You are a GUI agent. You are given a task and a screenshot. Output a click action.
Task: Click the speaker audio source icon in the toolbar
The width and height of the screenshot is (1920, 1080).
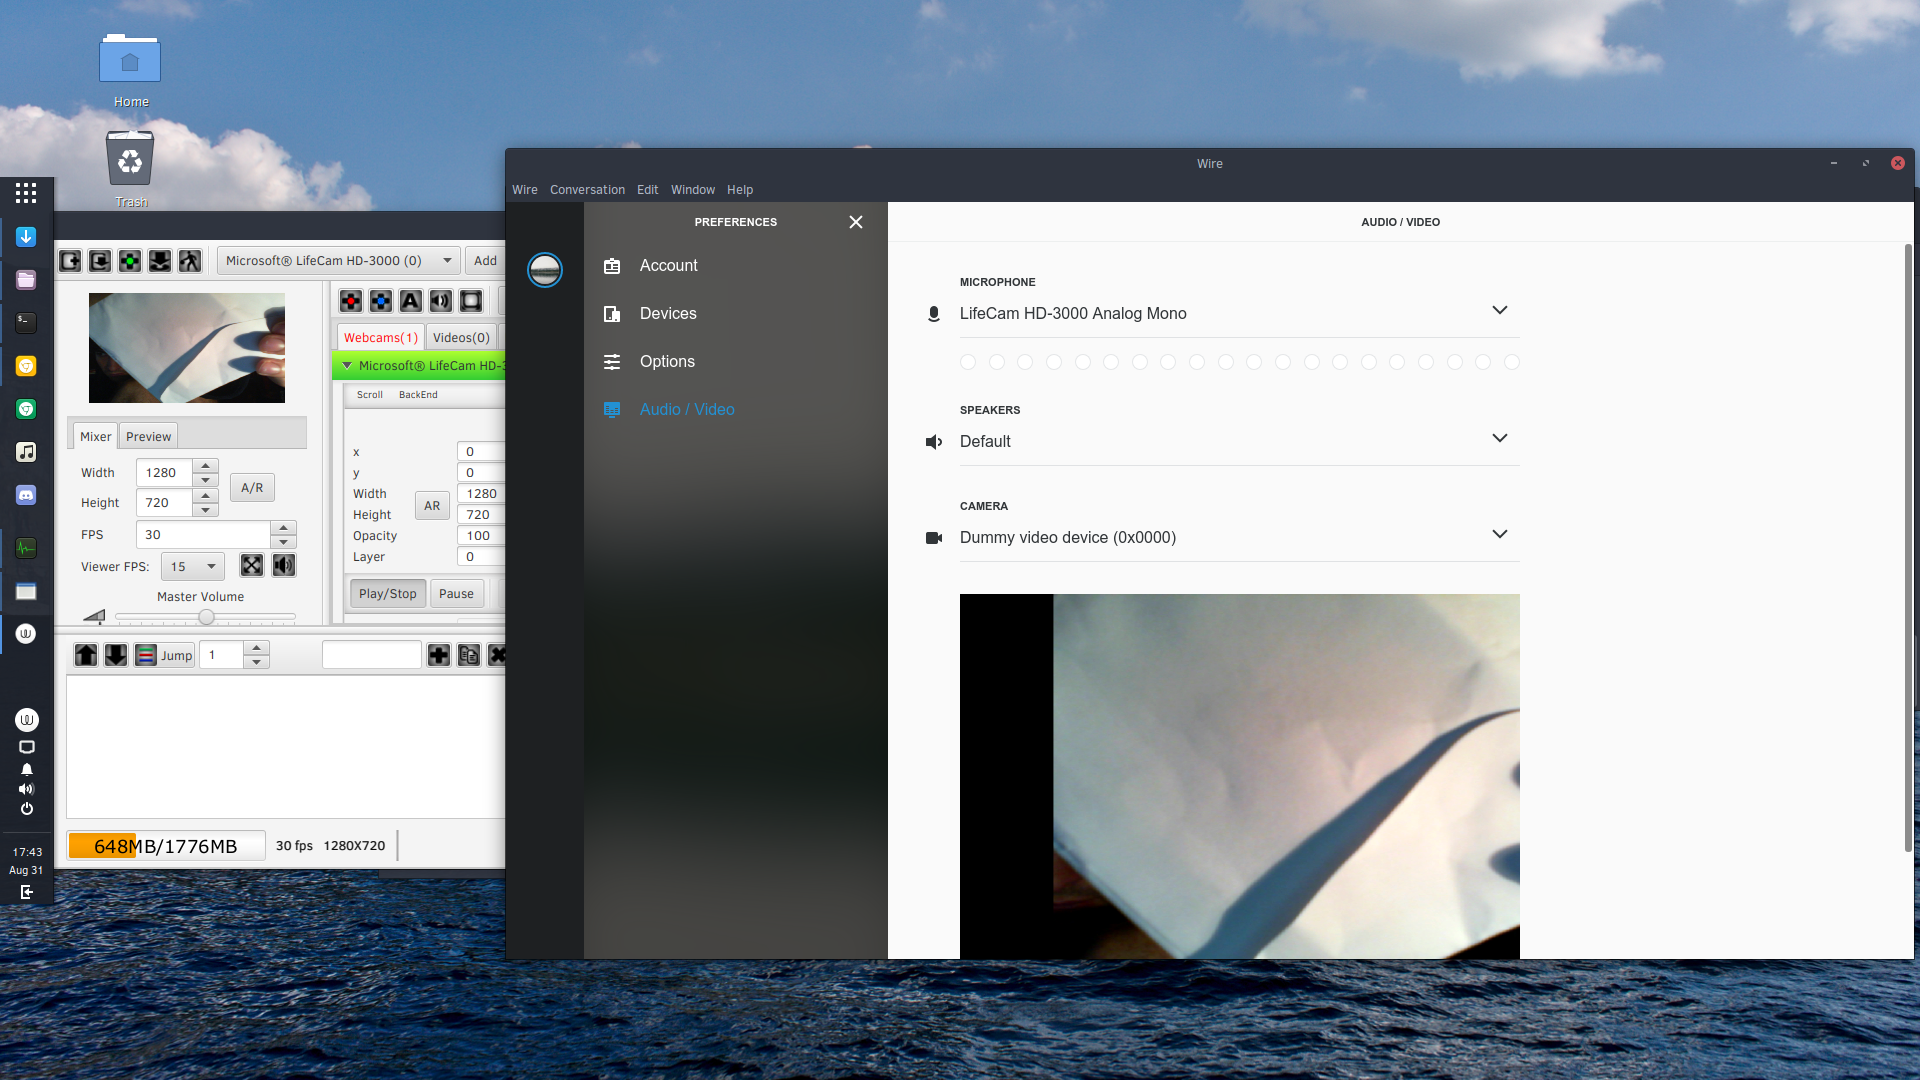441,300
